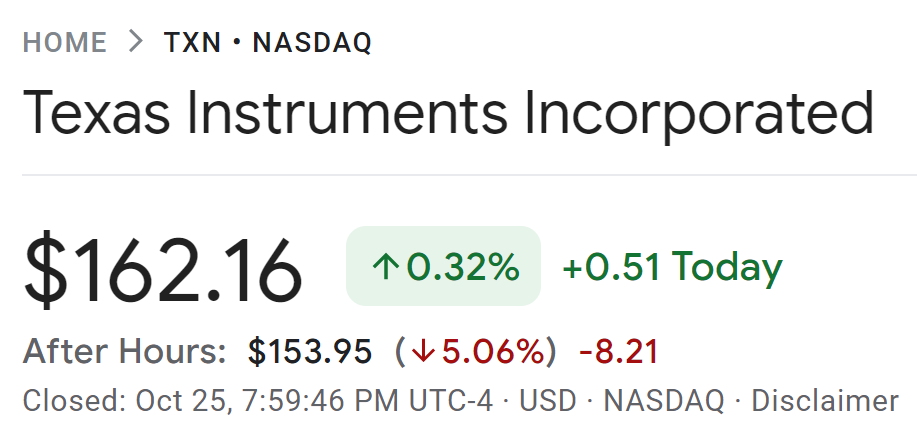Go to the HOME breadcrumb link
The width and height of the screenshot is (917, 422).
click(x=65, y=43)
